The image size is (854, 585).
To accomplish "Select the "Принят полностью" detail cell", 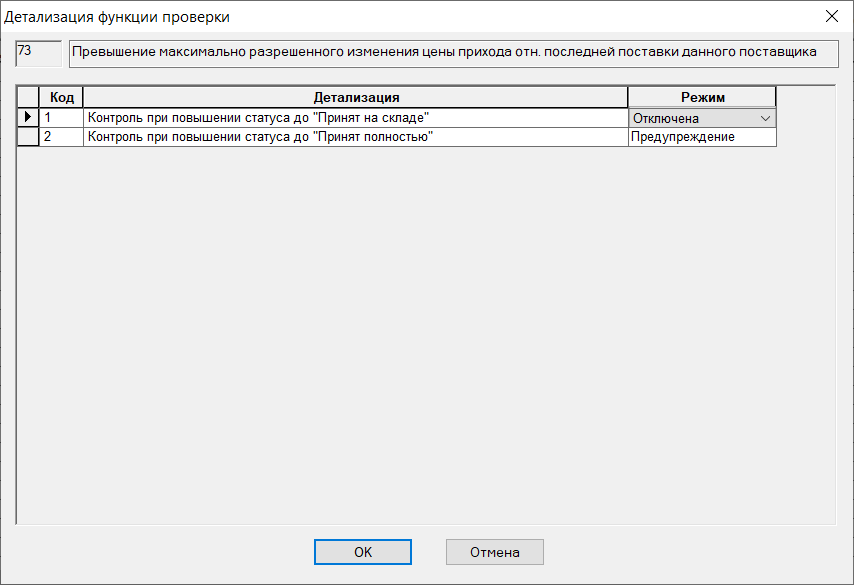I will (356, 137).
